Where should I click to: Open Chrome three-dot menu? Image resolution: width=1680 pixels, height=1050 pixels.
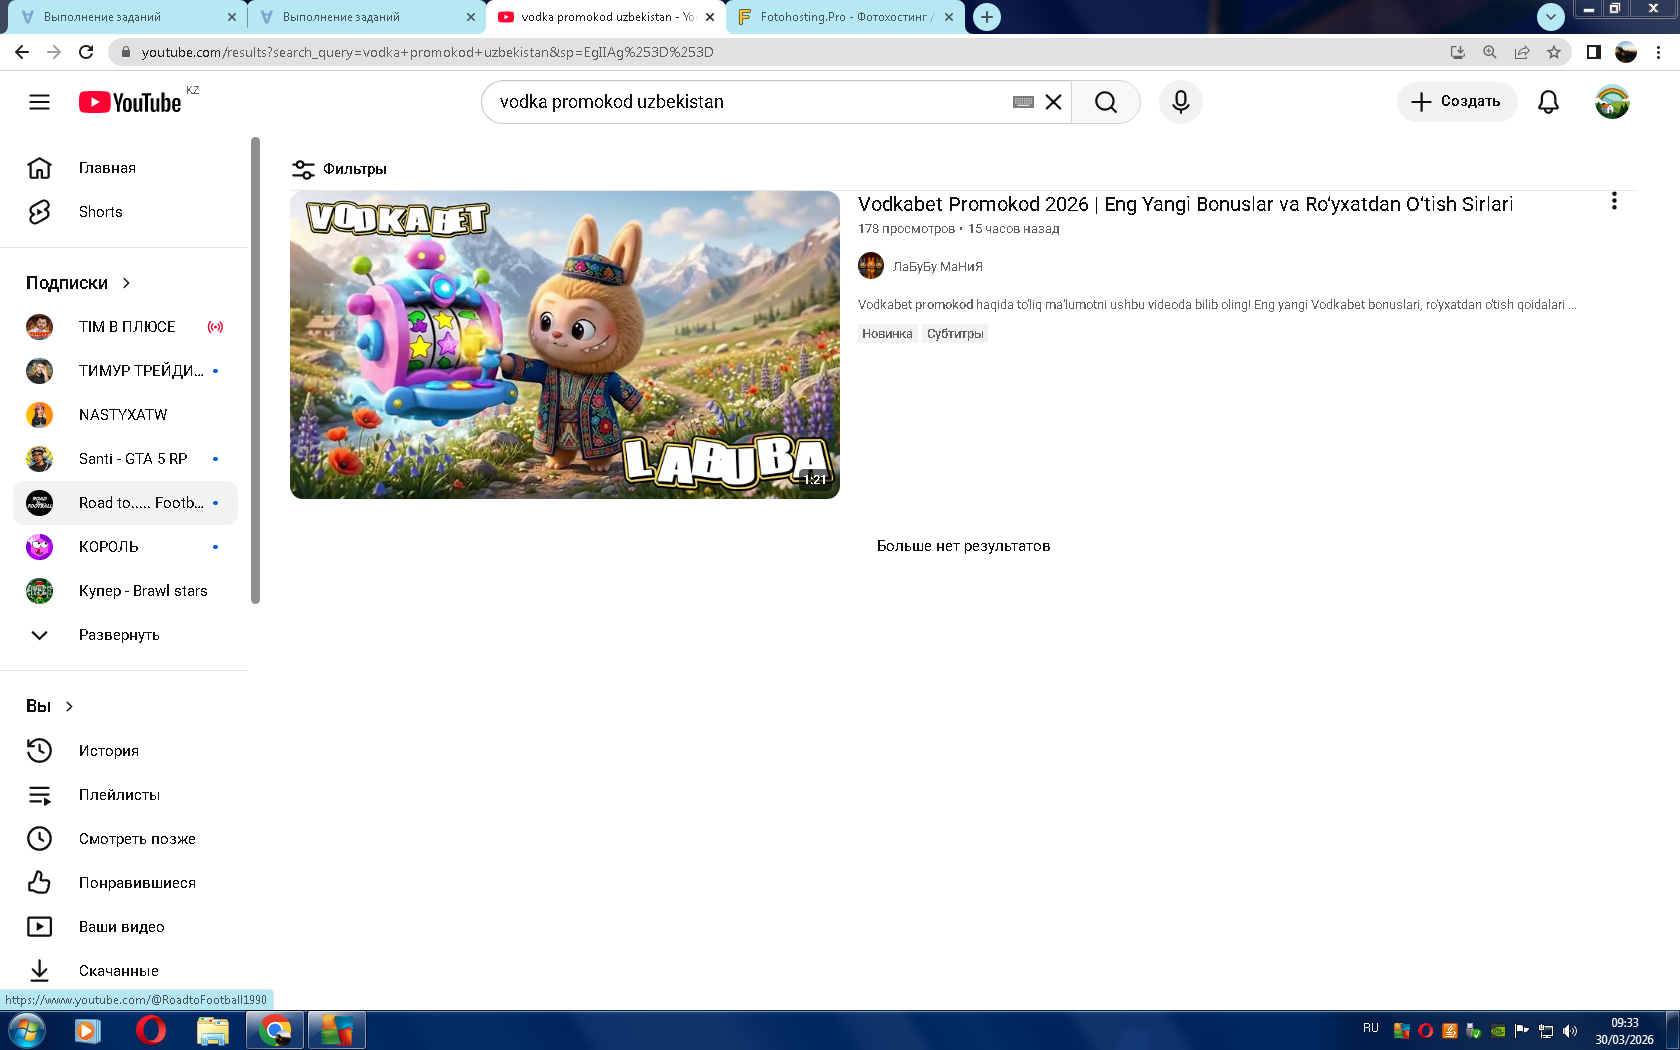[x=1658, y=52]
